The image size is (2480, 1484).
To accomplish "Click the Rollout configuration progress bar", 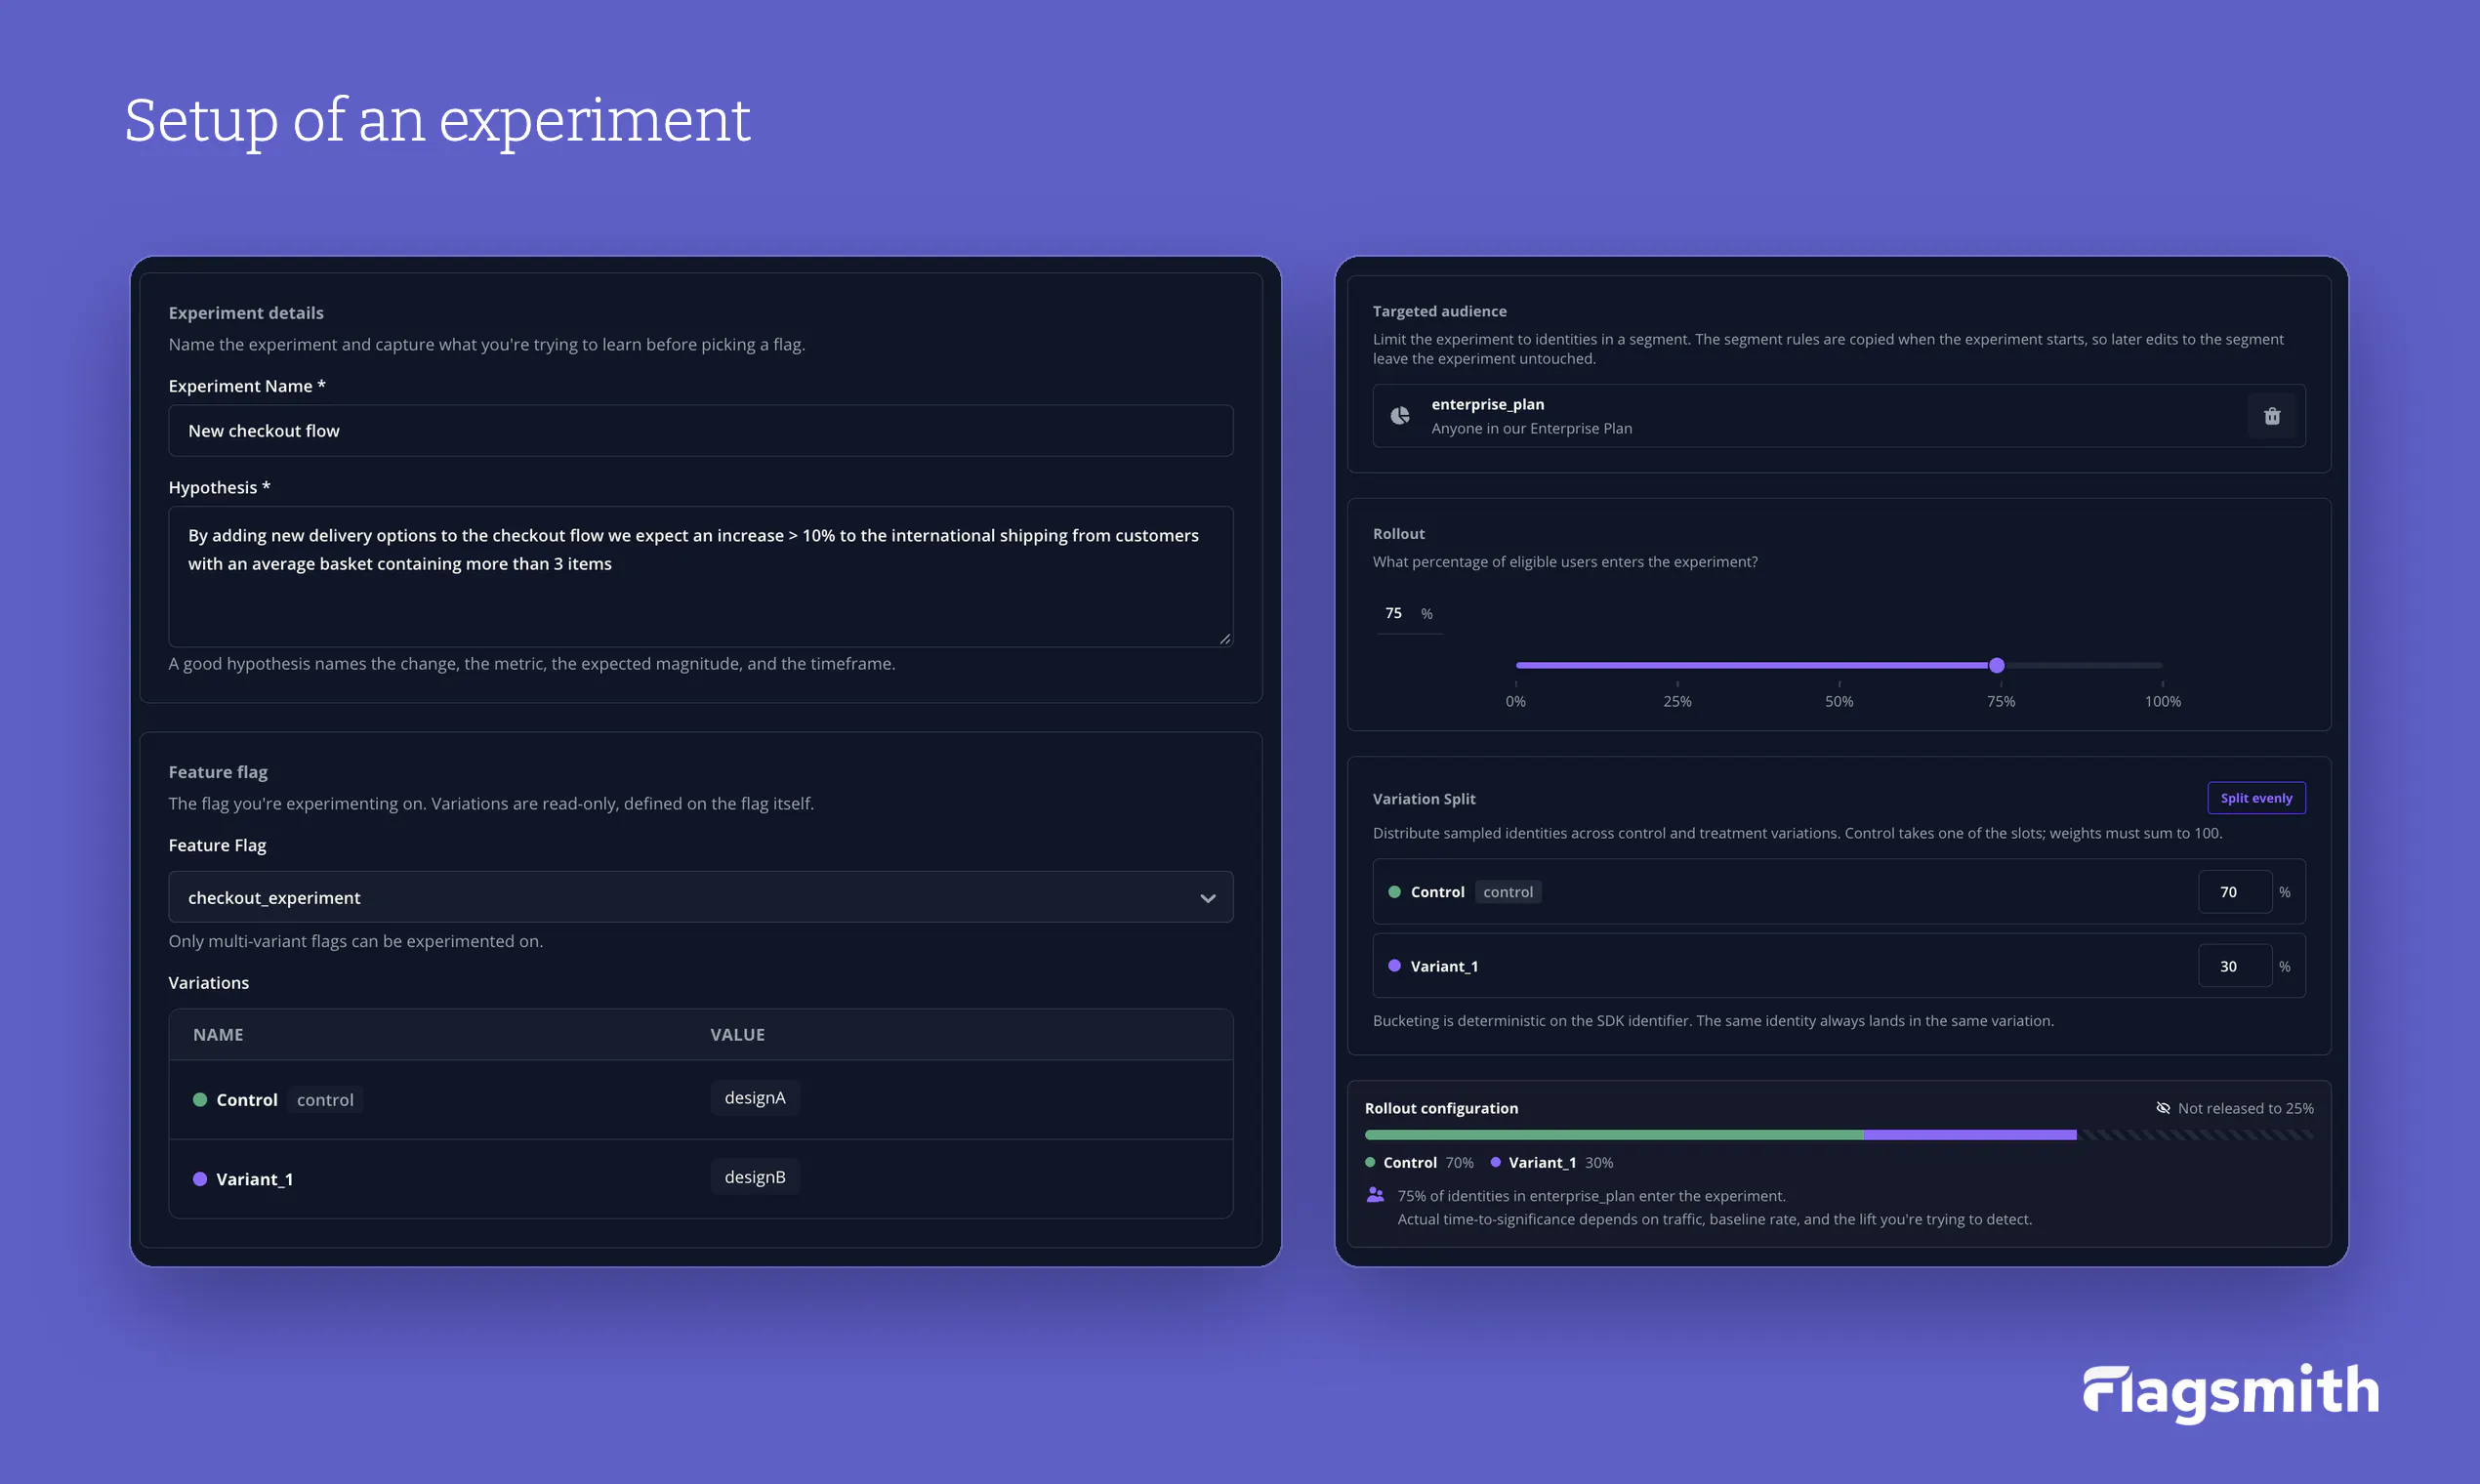I will [x=1838, y=1135].
